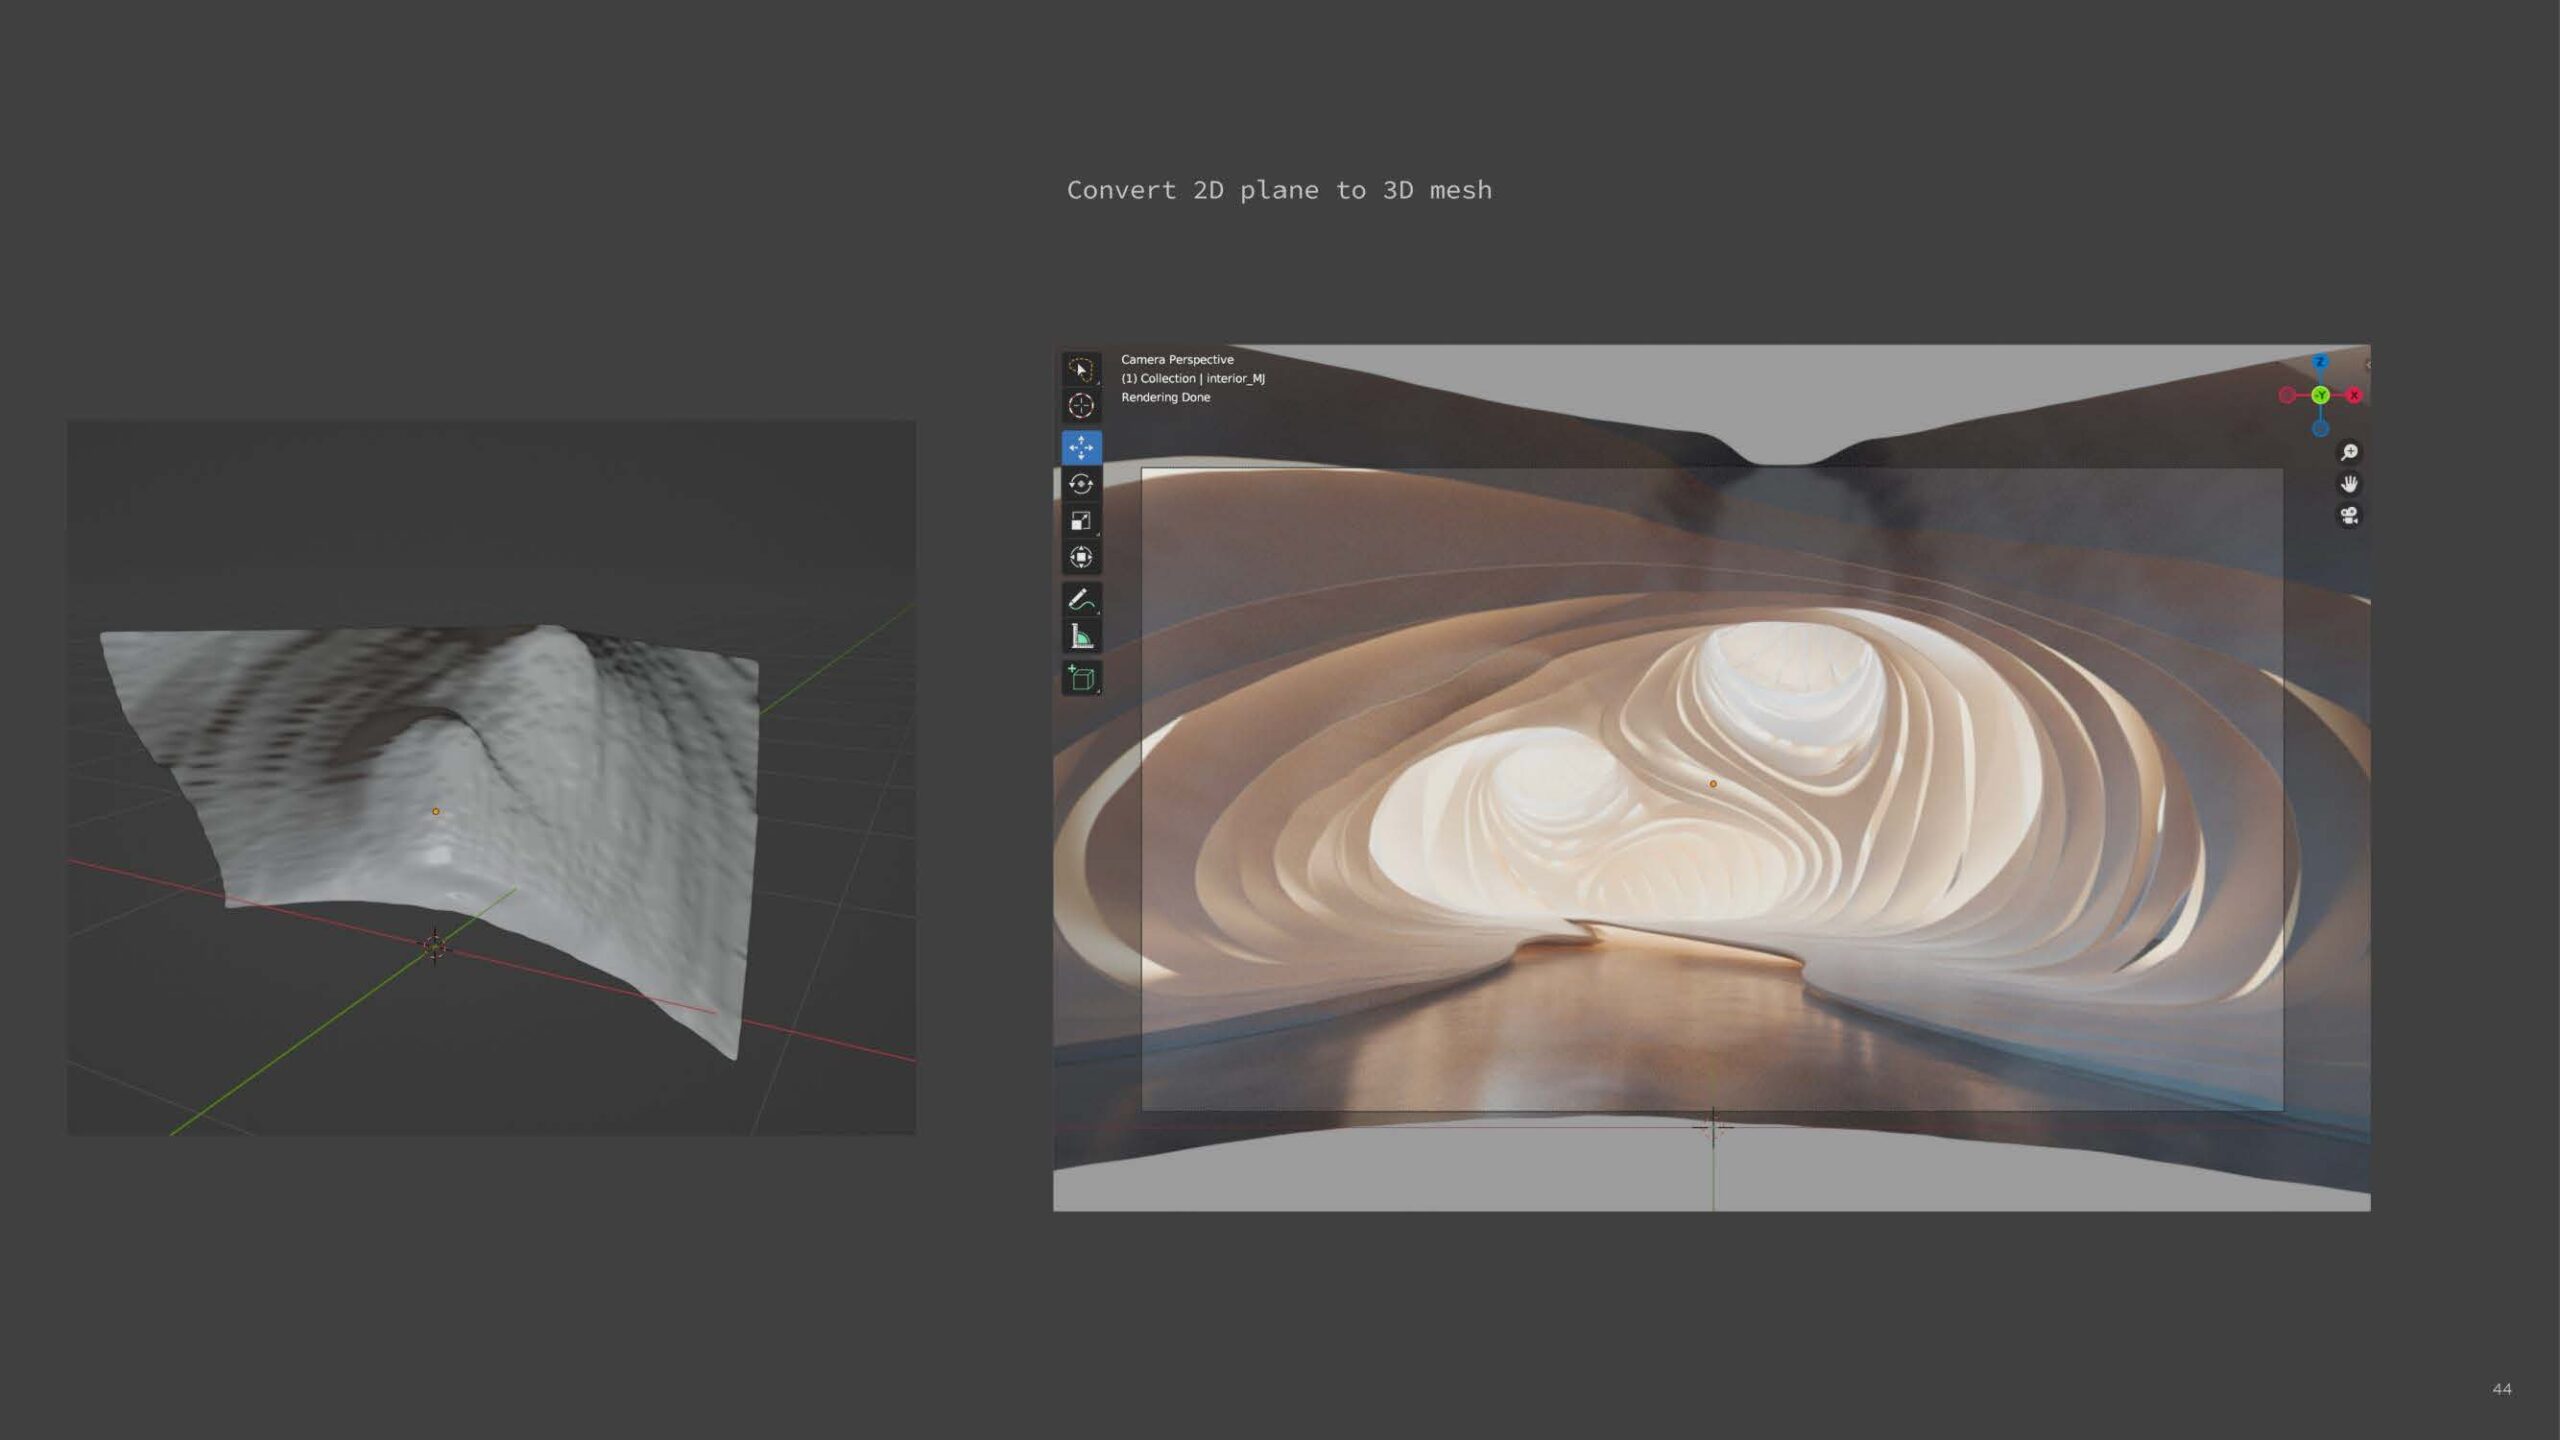2560x1440 pixels.
Task: Select the Add Cube tool
Action: pyautogui.click(x=1081, y=678)
